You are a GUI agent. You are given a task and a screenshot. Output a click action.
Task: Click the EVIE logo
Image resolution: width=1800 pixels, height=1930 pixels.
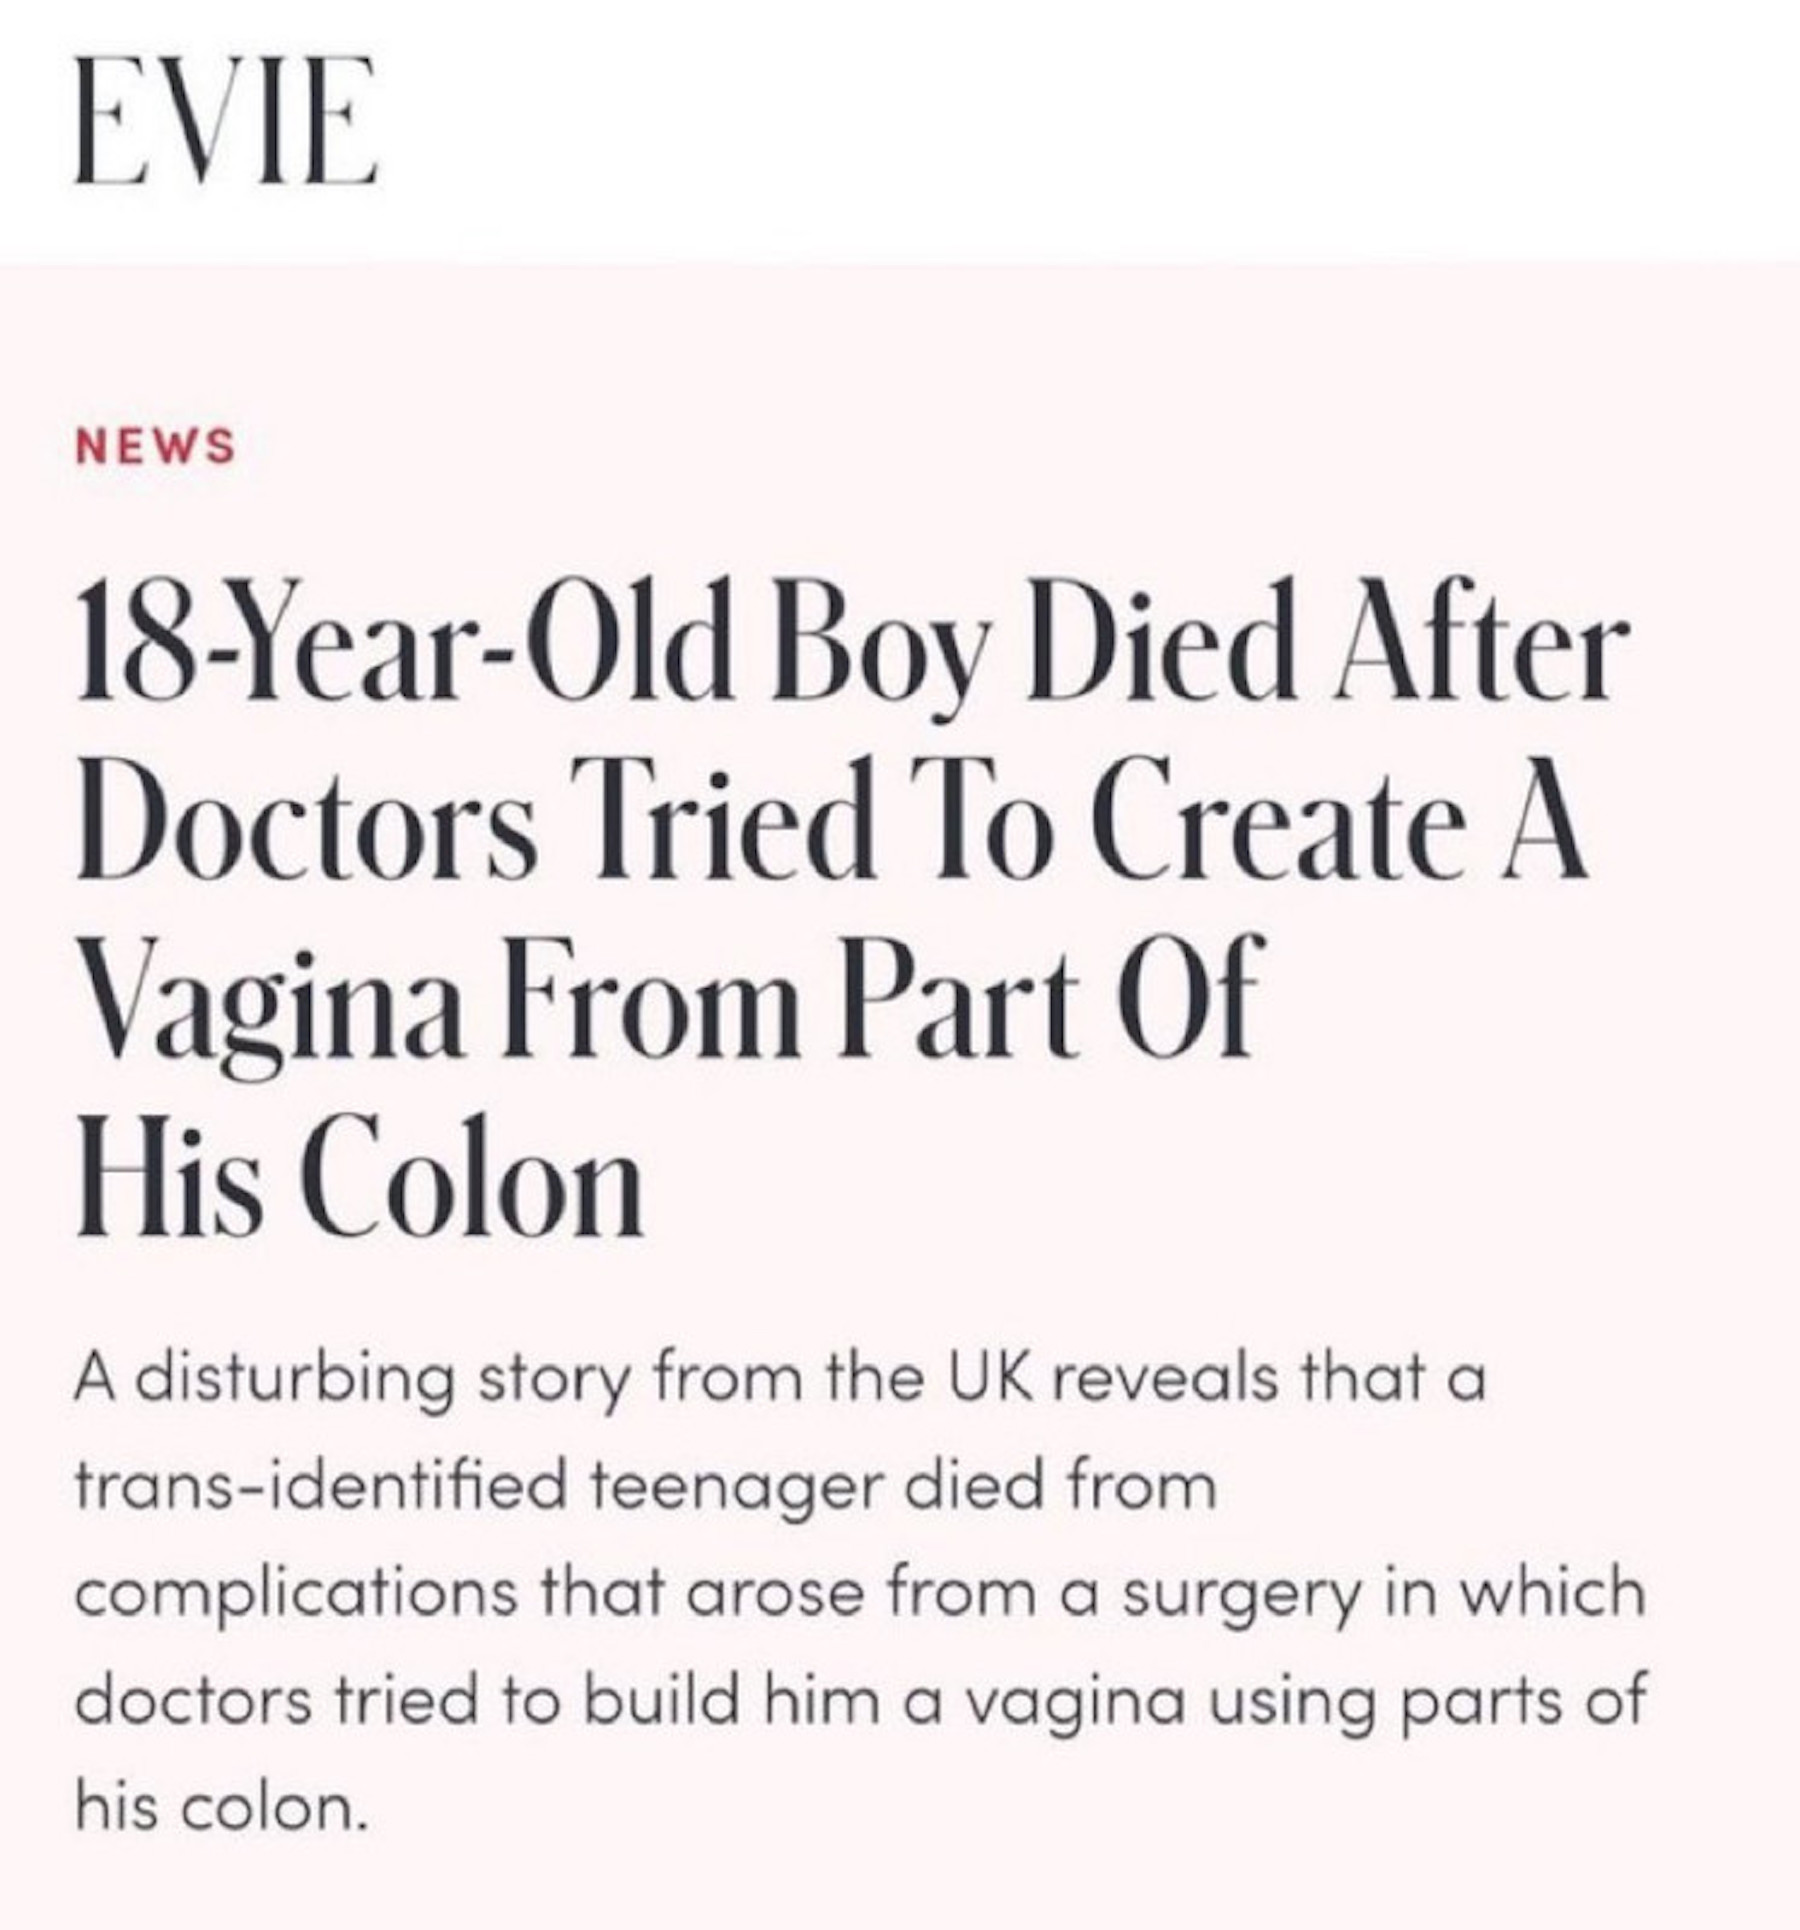[x=226, y=121]
